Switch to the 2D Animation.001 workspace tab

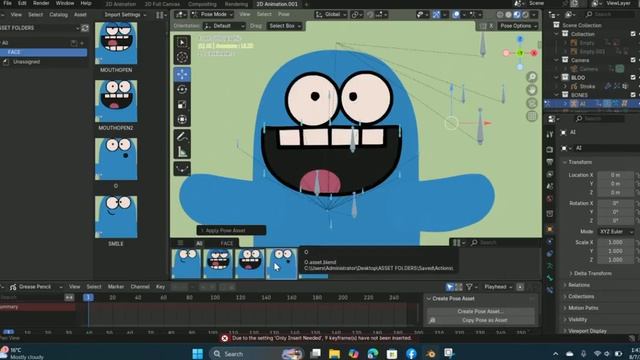(x=277, y=4)
